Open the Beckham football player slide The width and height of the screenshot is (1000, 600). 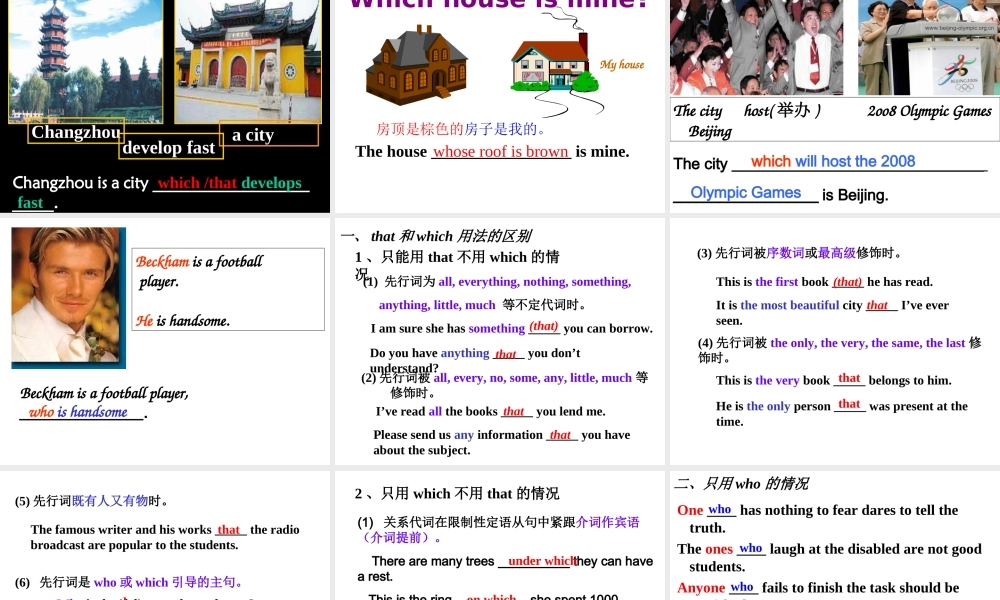pyautogui.click(x=165, y=341)
